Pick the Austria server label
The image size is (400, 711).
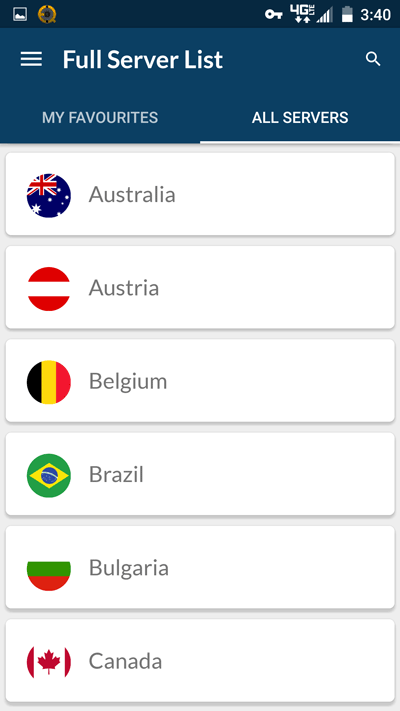[124, 288]
